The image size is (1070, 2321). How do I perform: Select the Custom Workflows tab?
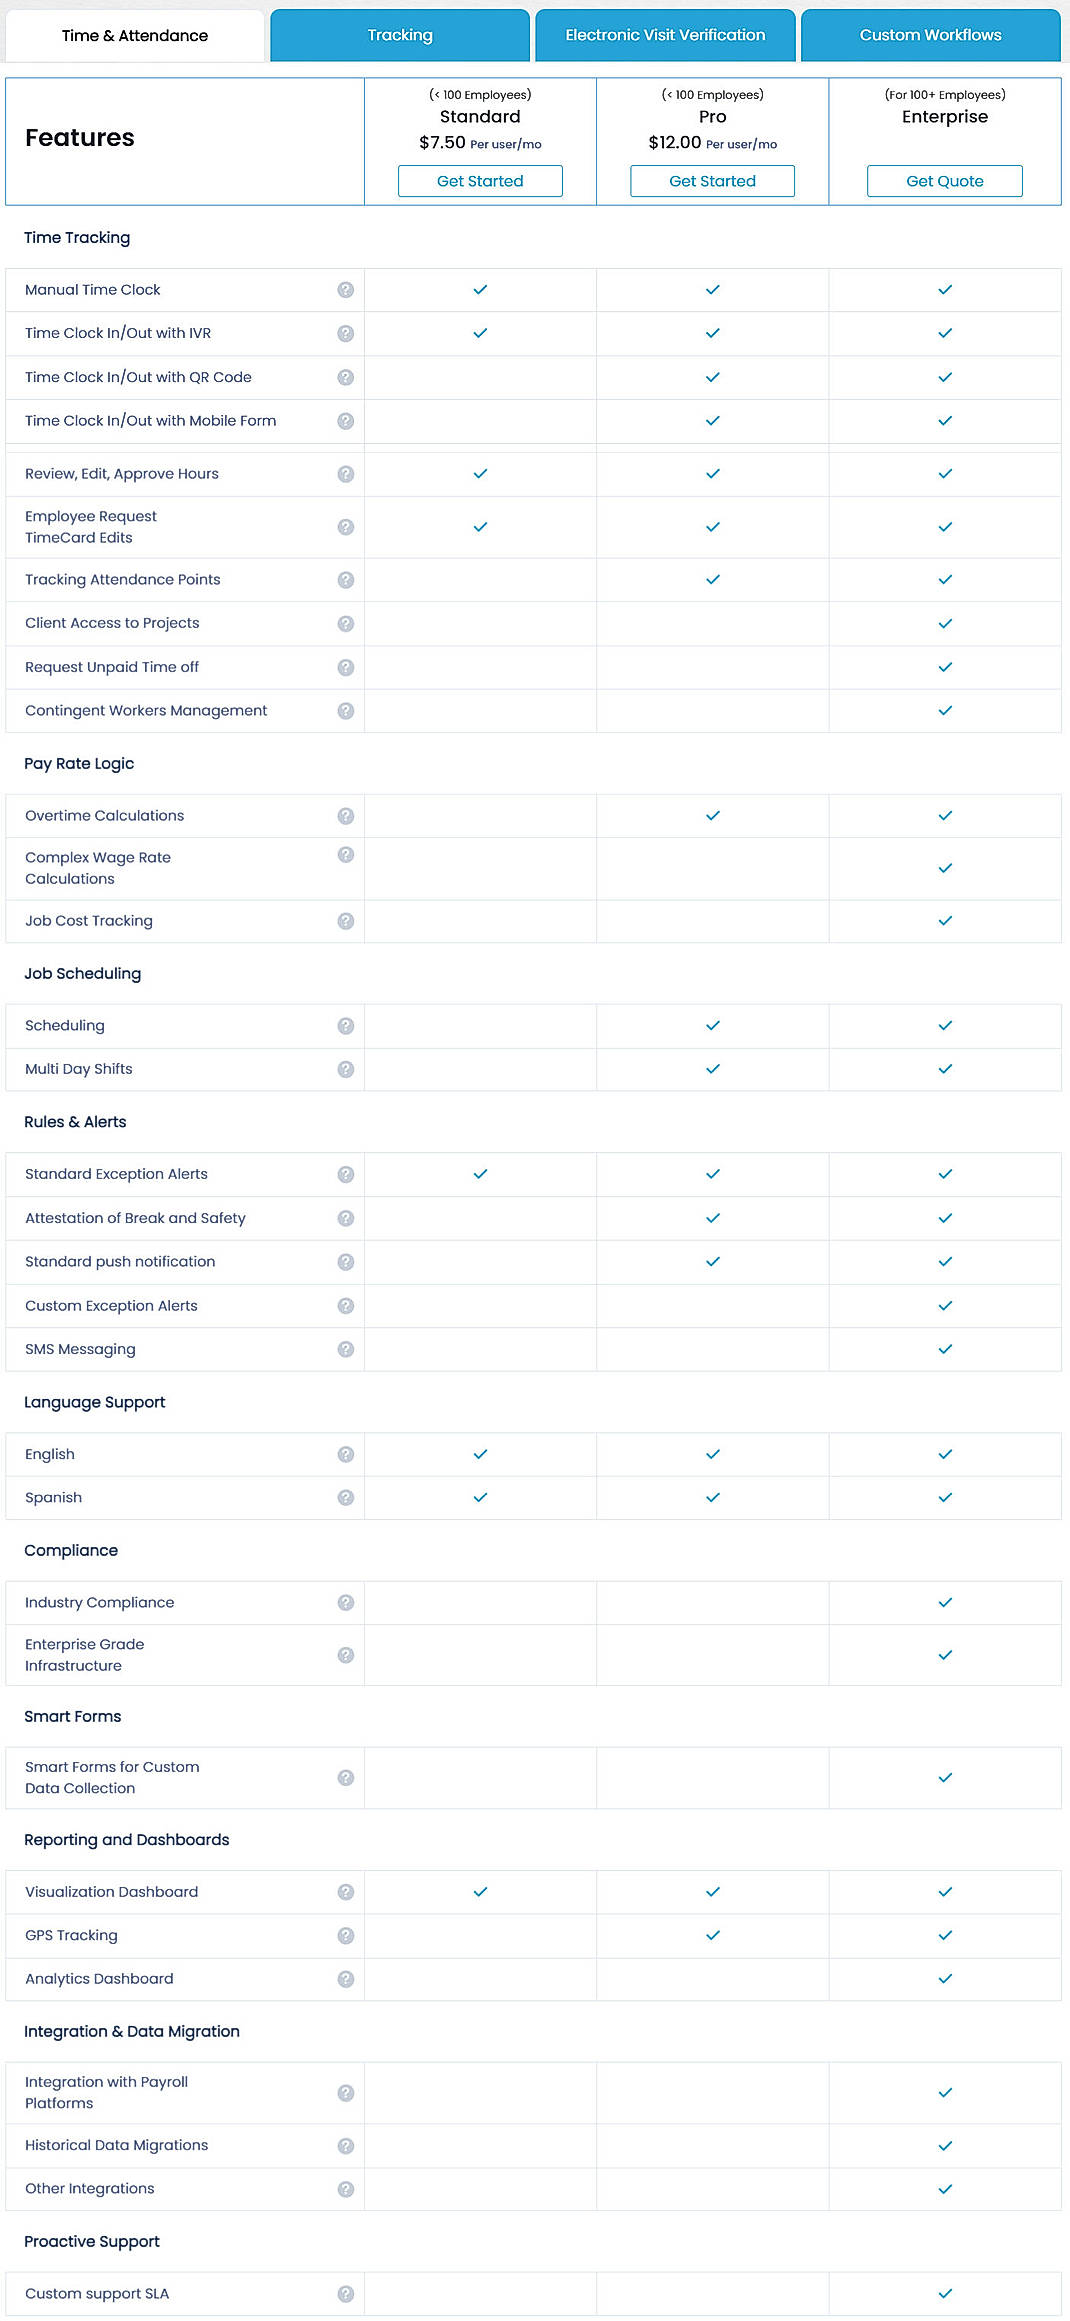[929, 34]
